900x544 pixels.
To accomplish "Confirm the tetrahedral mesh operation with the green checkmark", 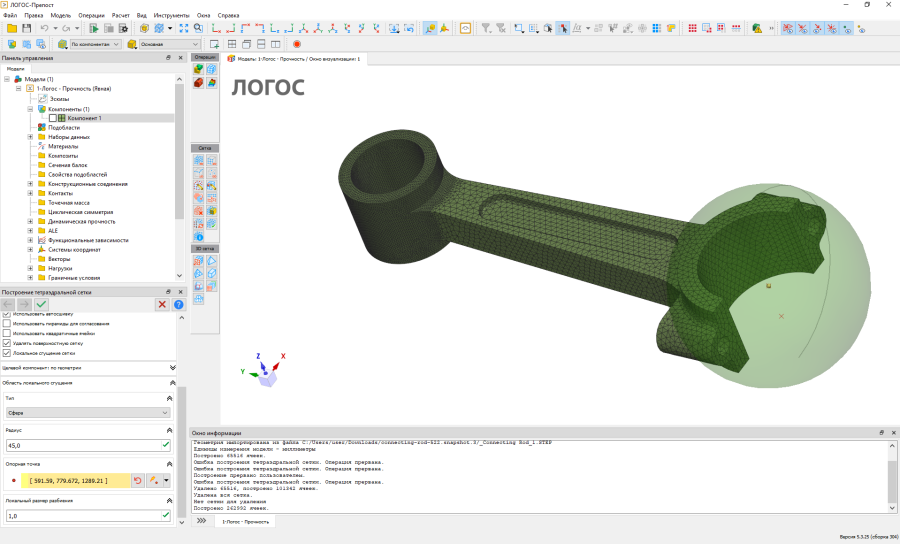I will [x=41, y=305].
